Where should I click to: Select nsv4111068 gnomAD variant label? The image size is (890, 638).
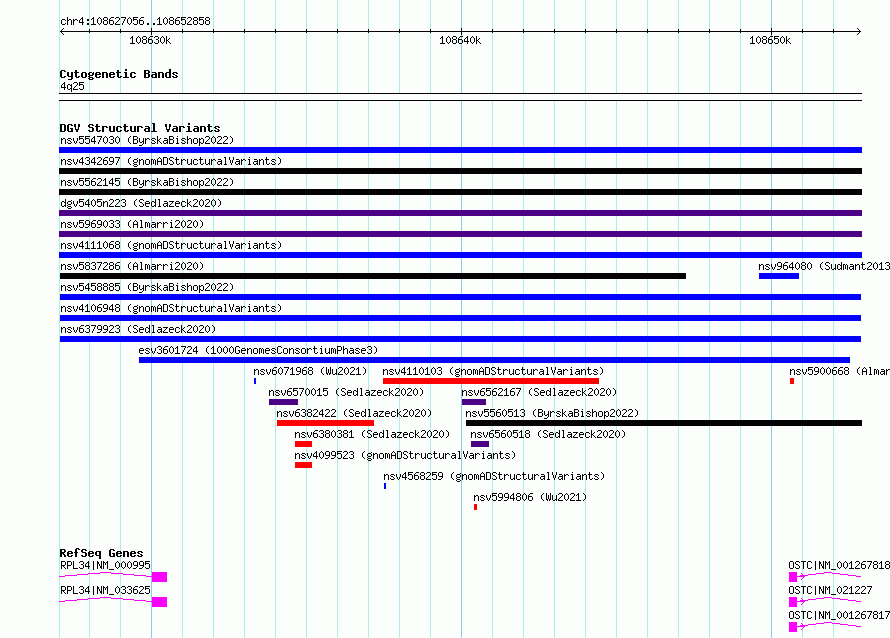tap(171, 245)
